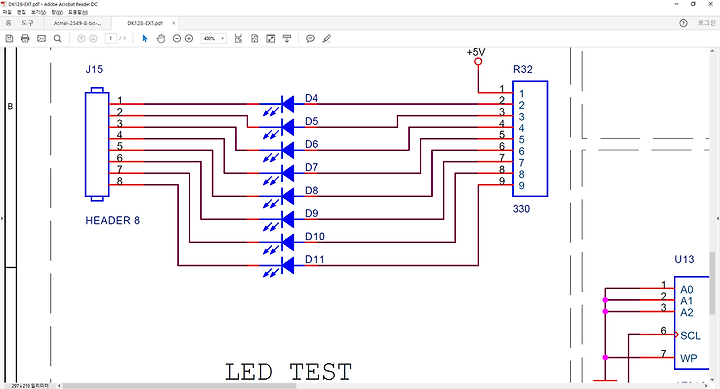Click the D8 LED label
720x389 pixels.
(x=311, y=190)
